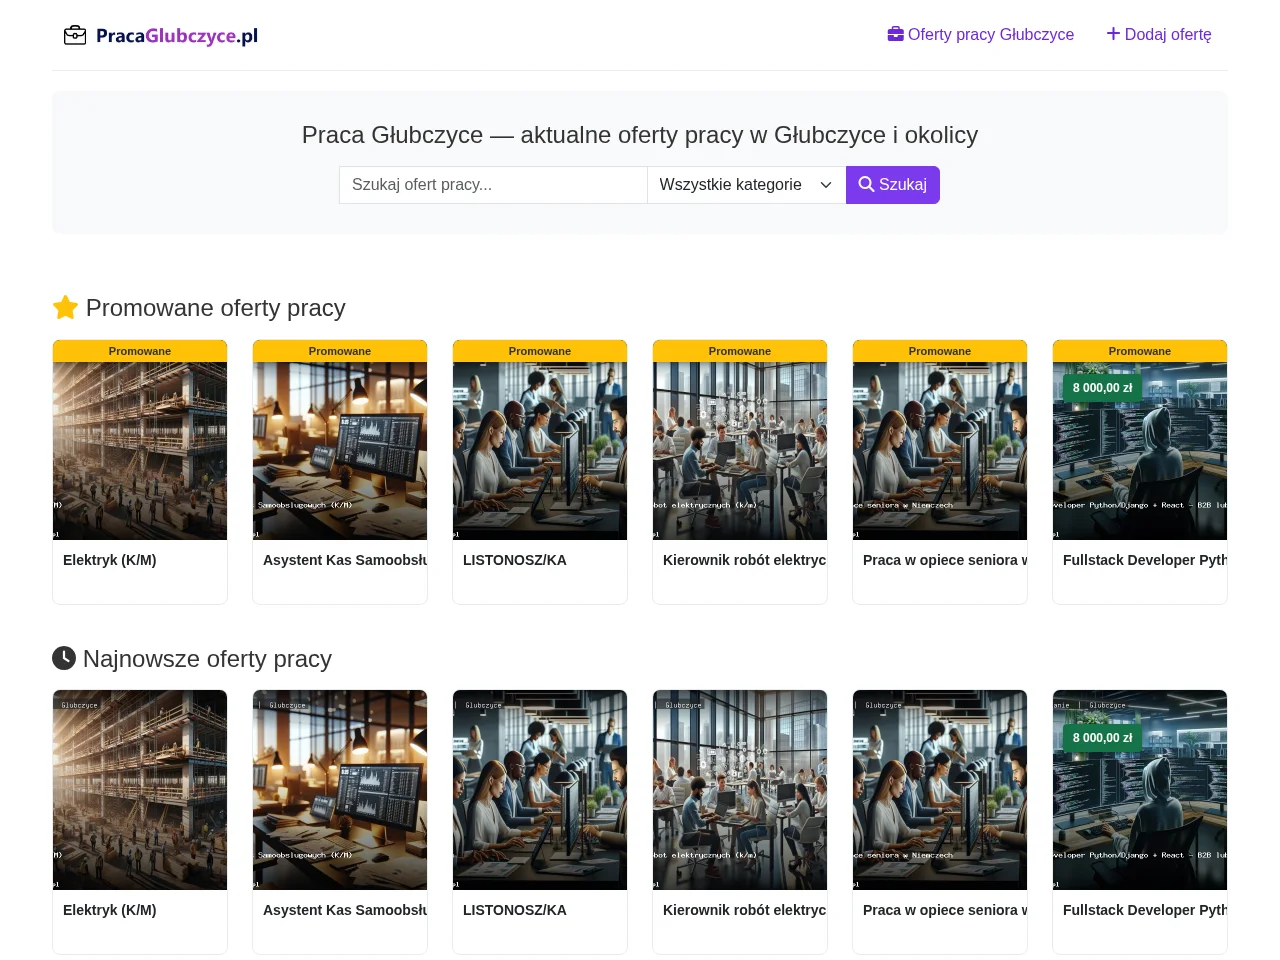
Task: Open the PracaGlubczyce.pl home link
Action: (x=161, y=36)
